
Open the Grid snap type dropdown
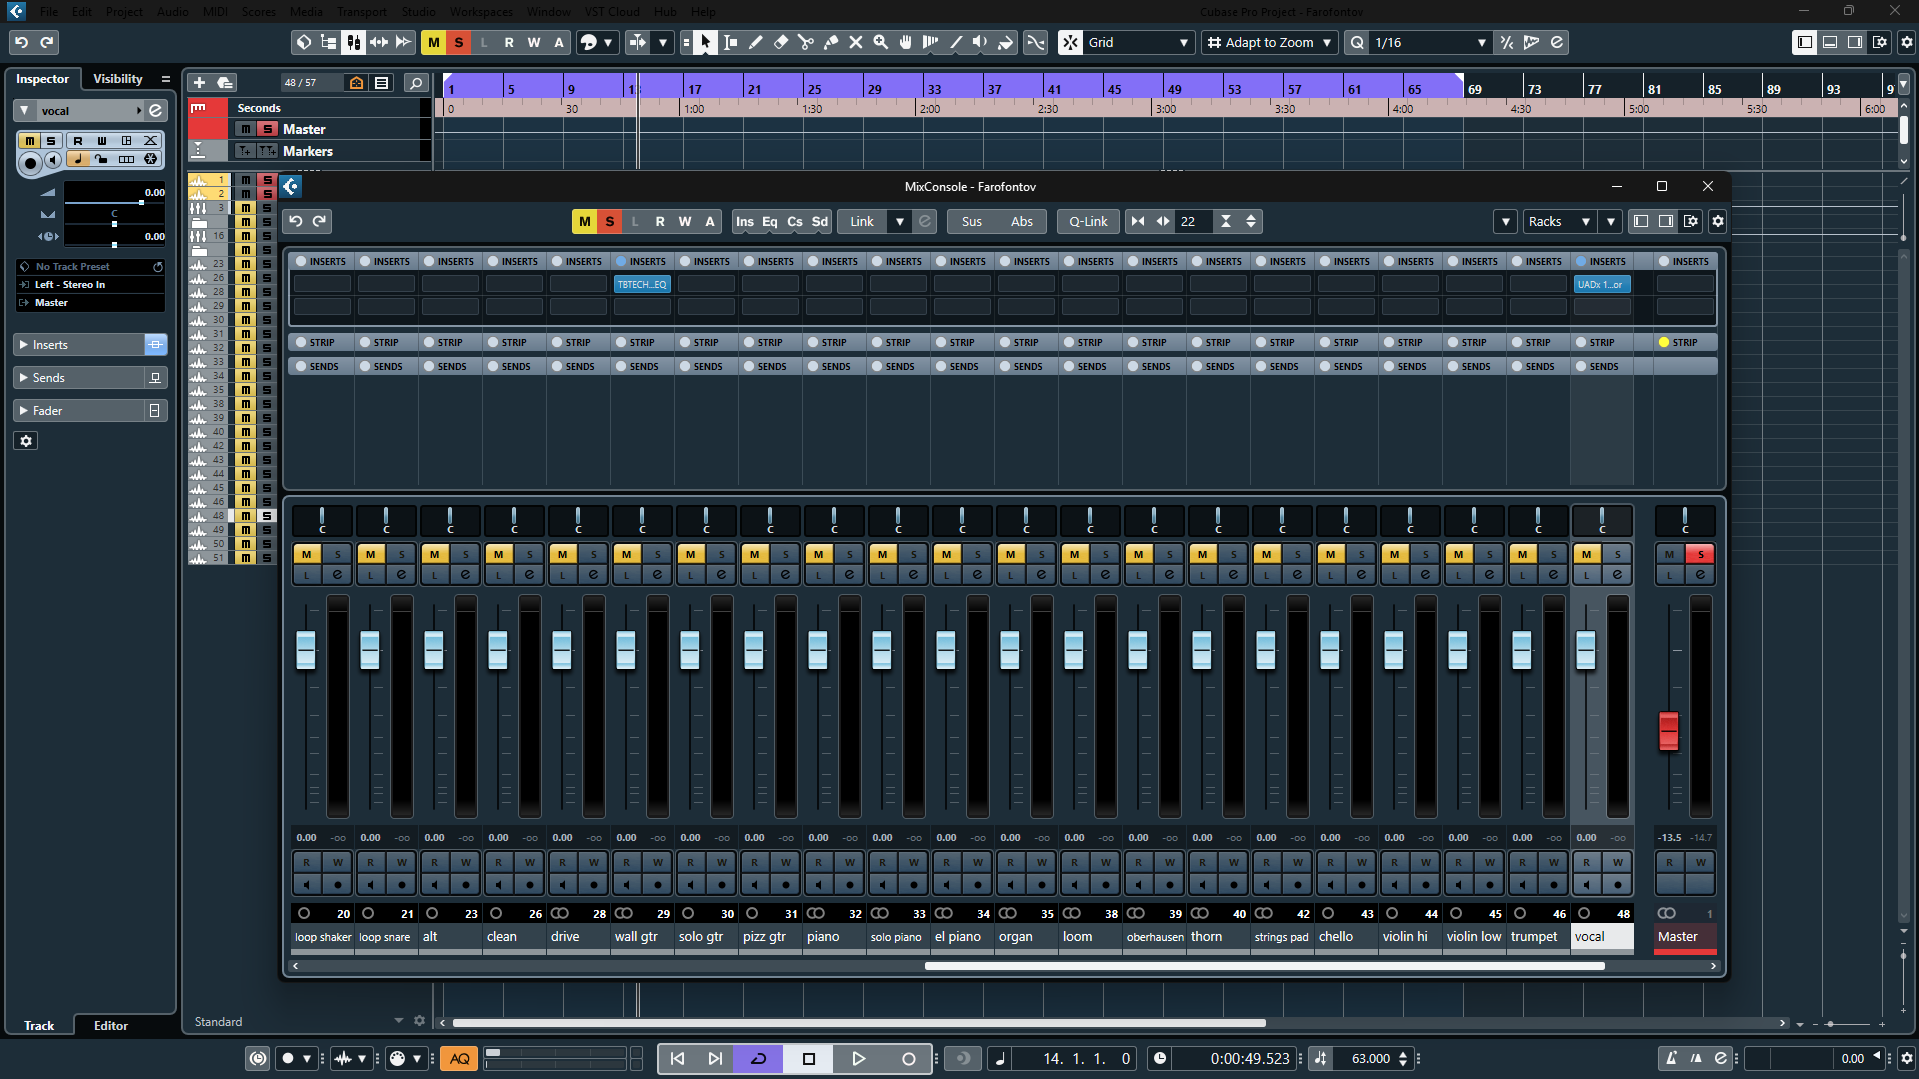tap(1139, 42)
